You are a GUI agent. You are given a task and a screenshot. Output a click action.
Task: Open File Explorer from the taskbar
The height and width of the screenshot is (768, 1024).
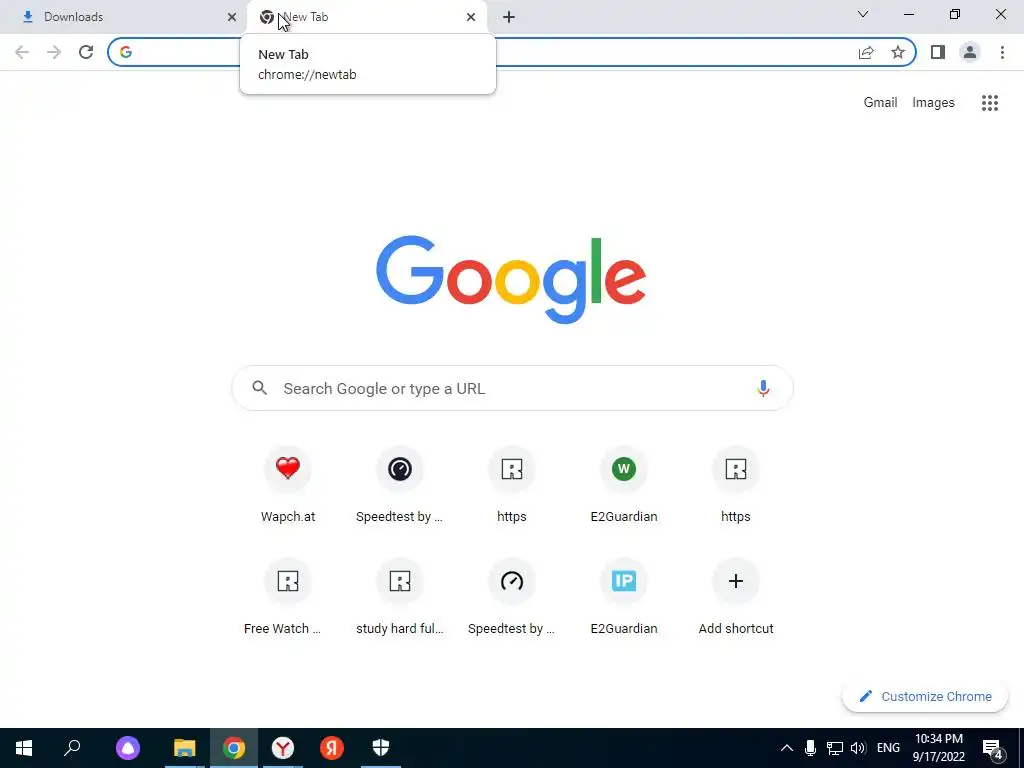(185, 748)
